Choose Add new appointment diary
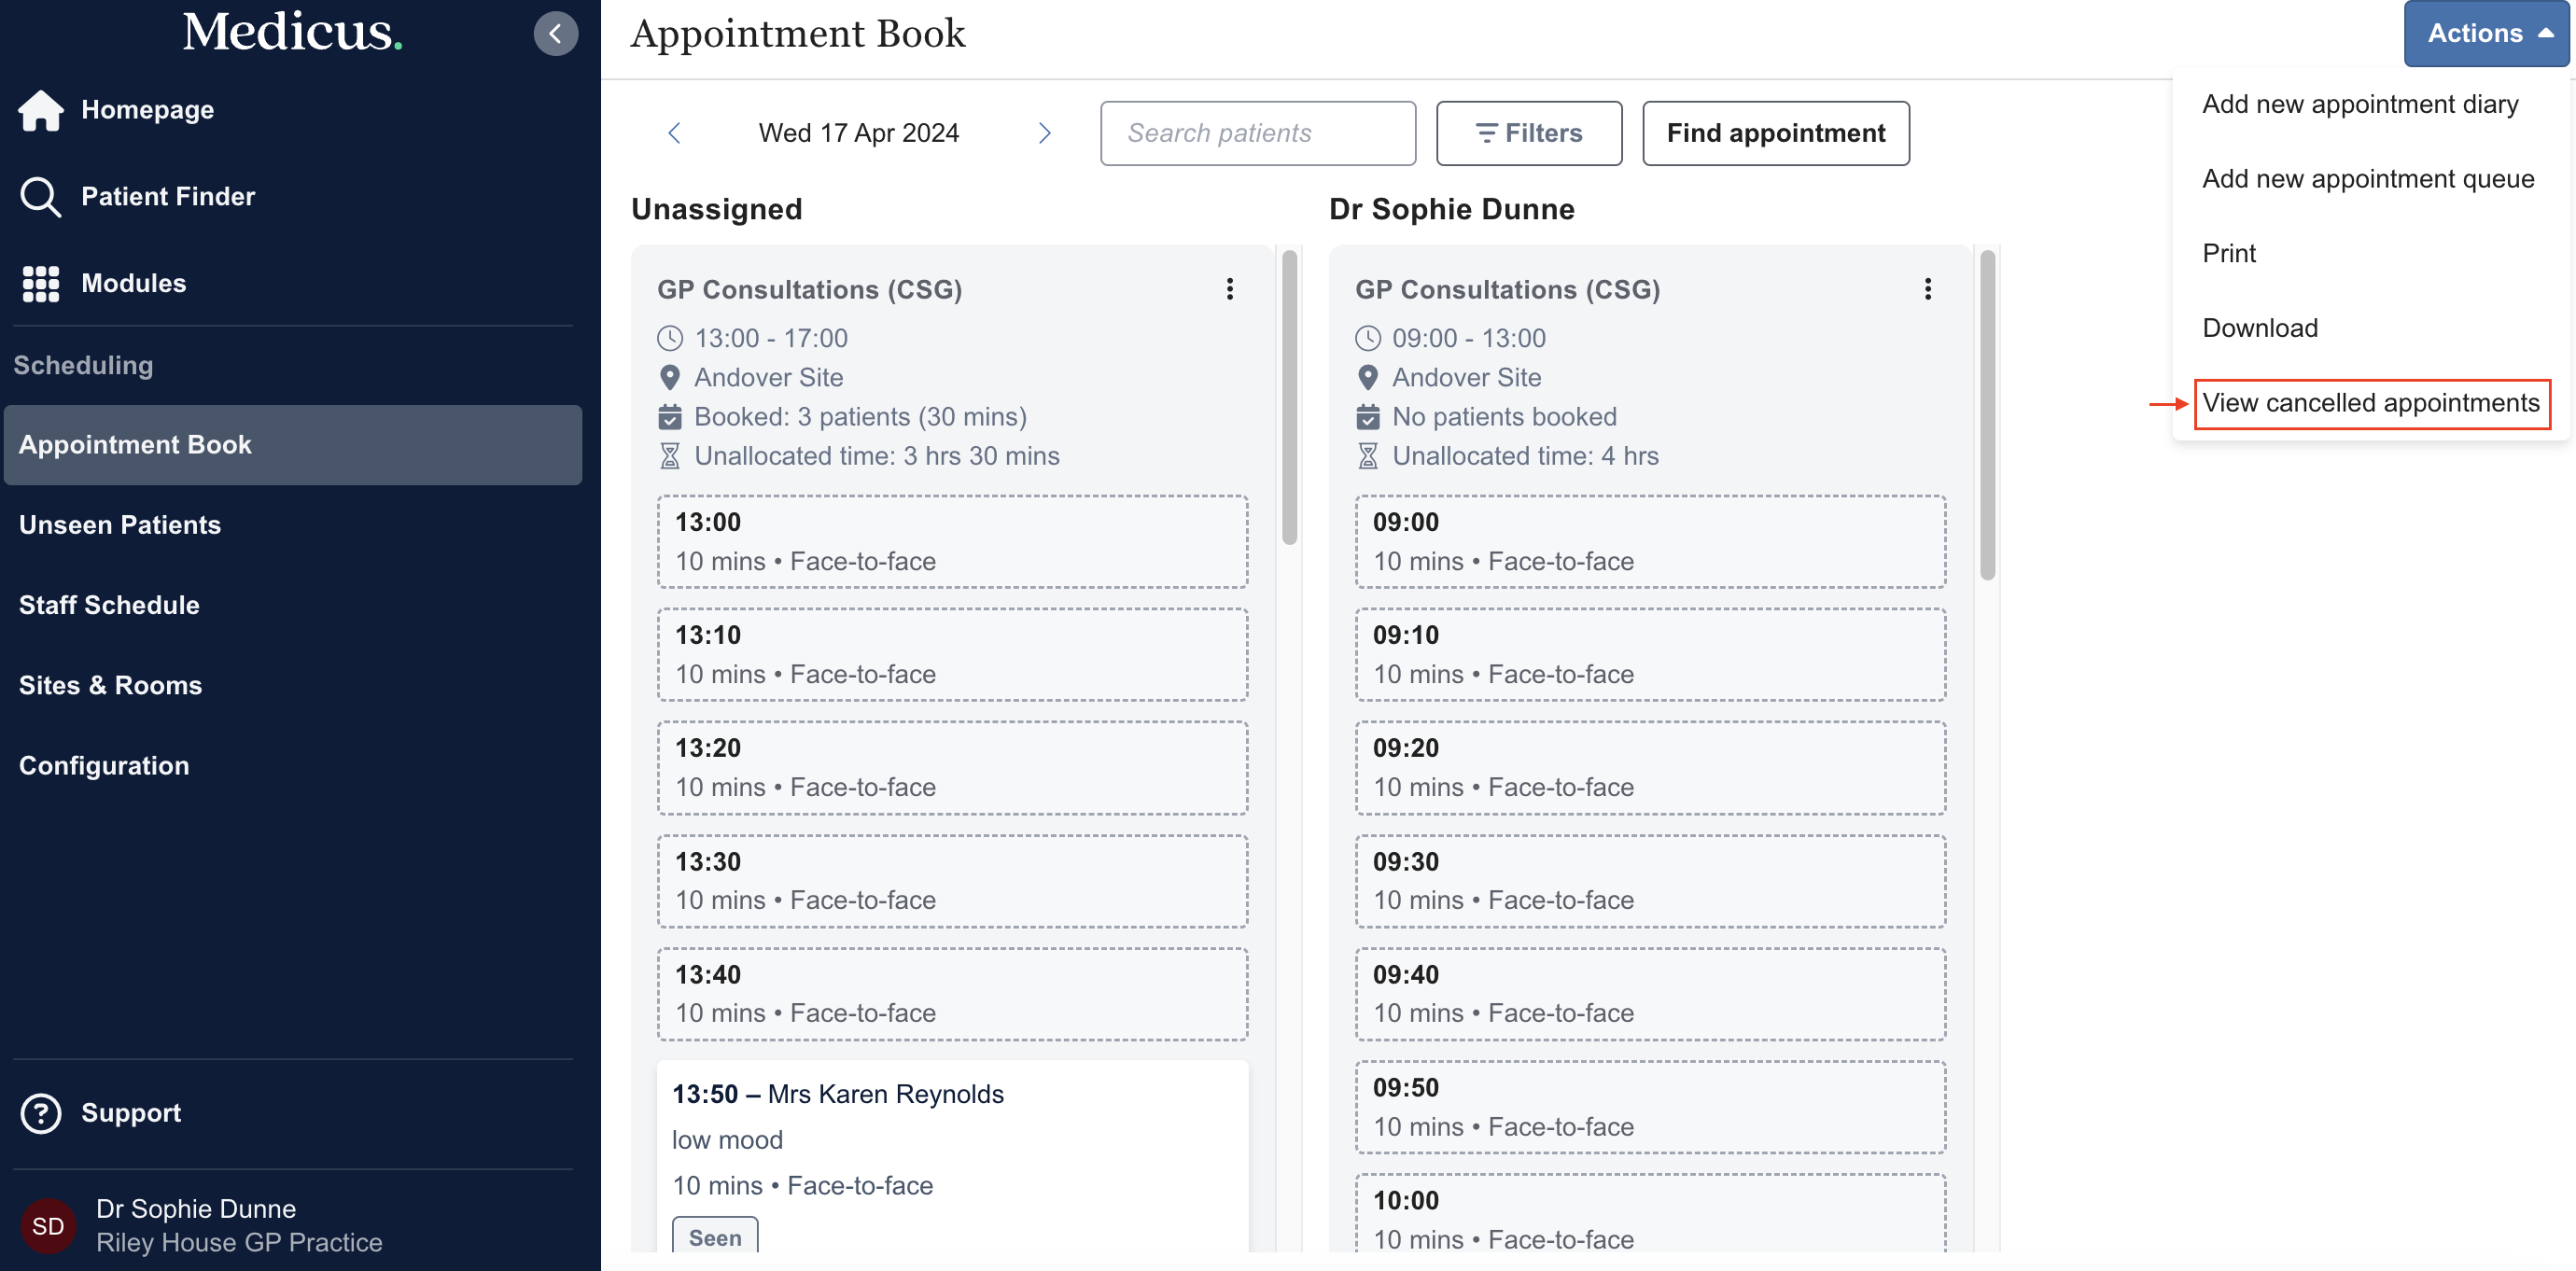The image size is (2576, 1271). pyautogui.click(x=2360, y=105)
